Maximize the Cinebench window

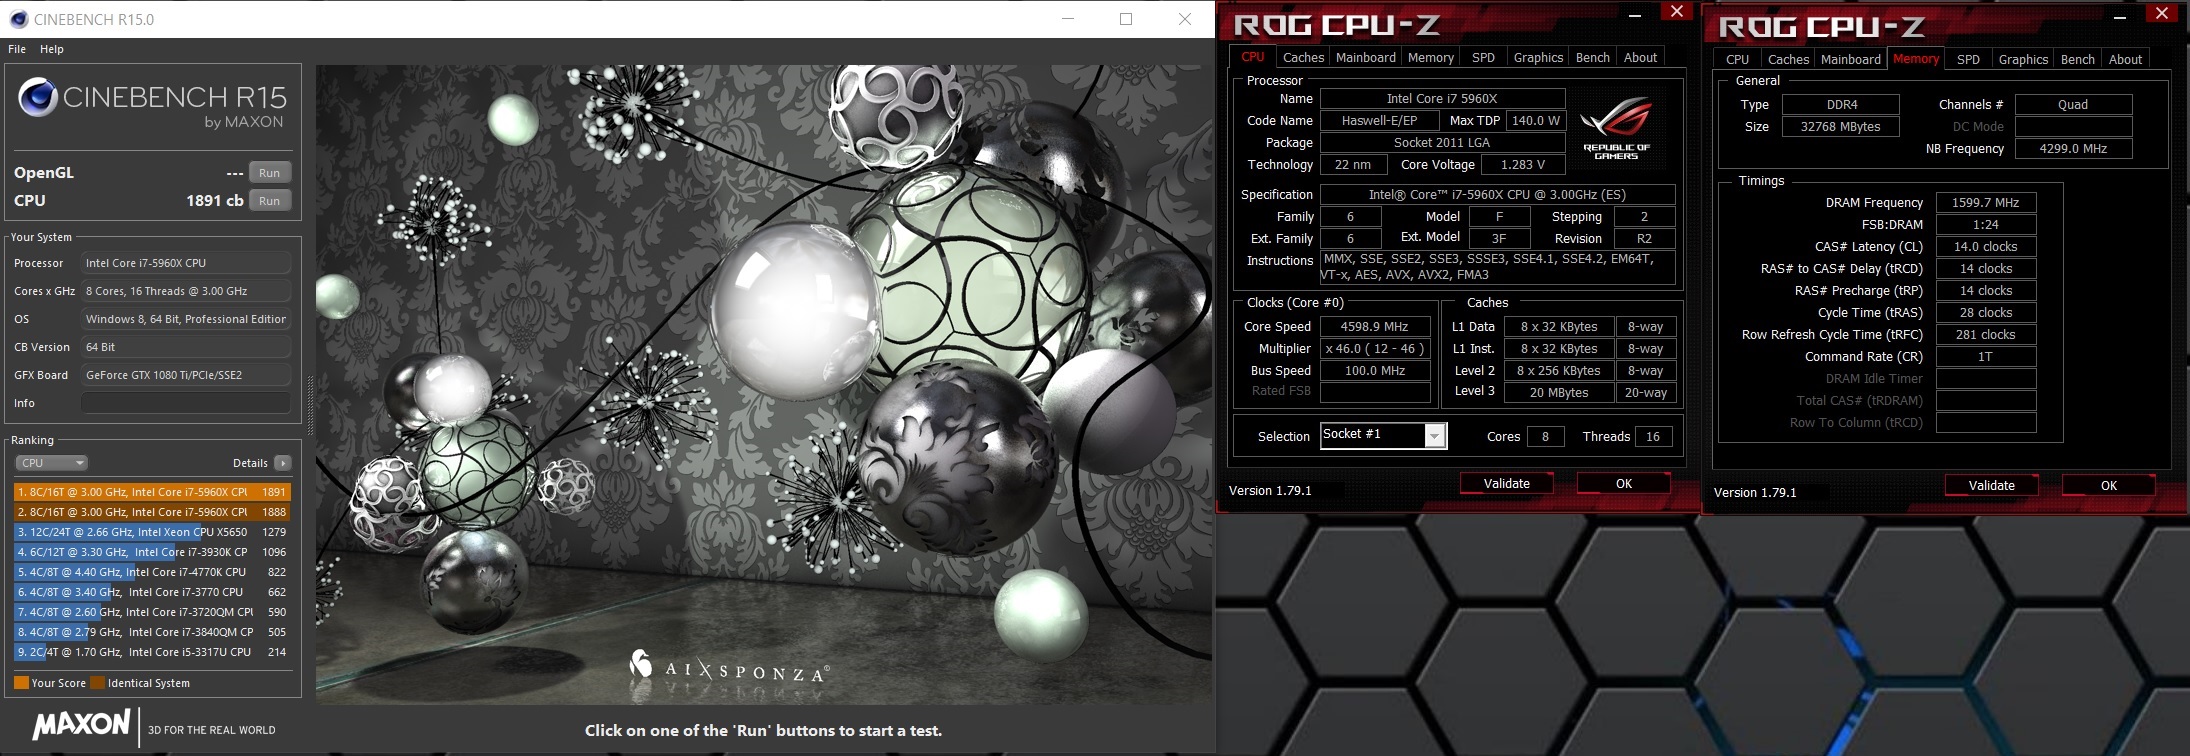[x=1126, y=19]
